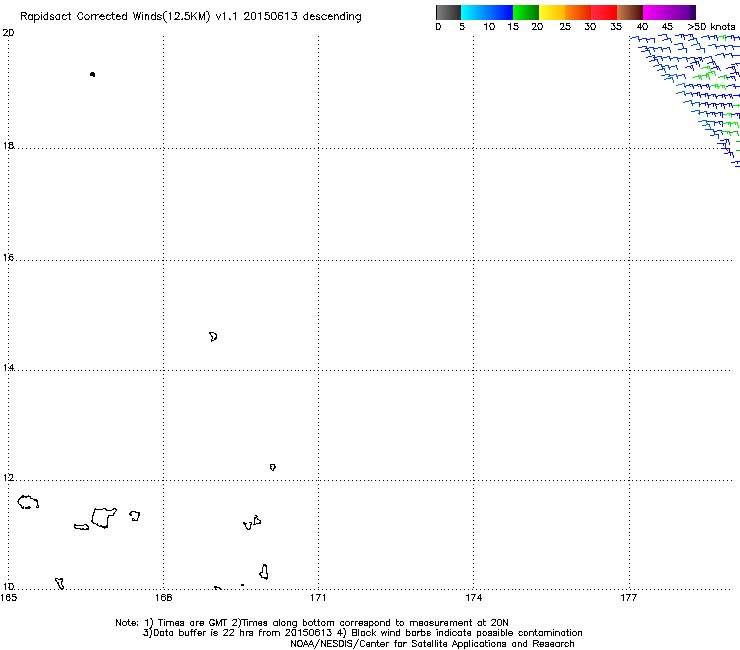Click the Rapidscat Corrected Winds chart title
This screenshot has height=650, width=740.
191,16
